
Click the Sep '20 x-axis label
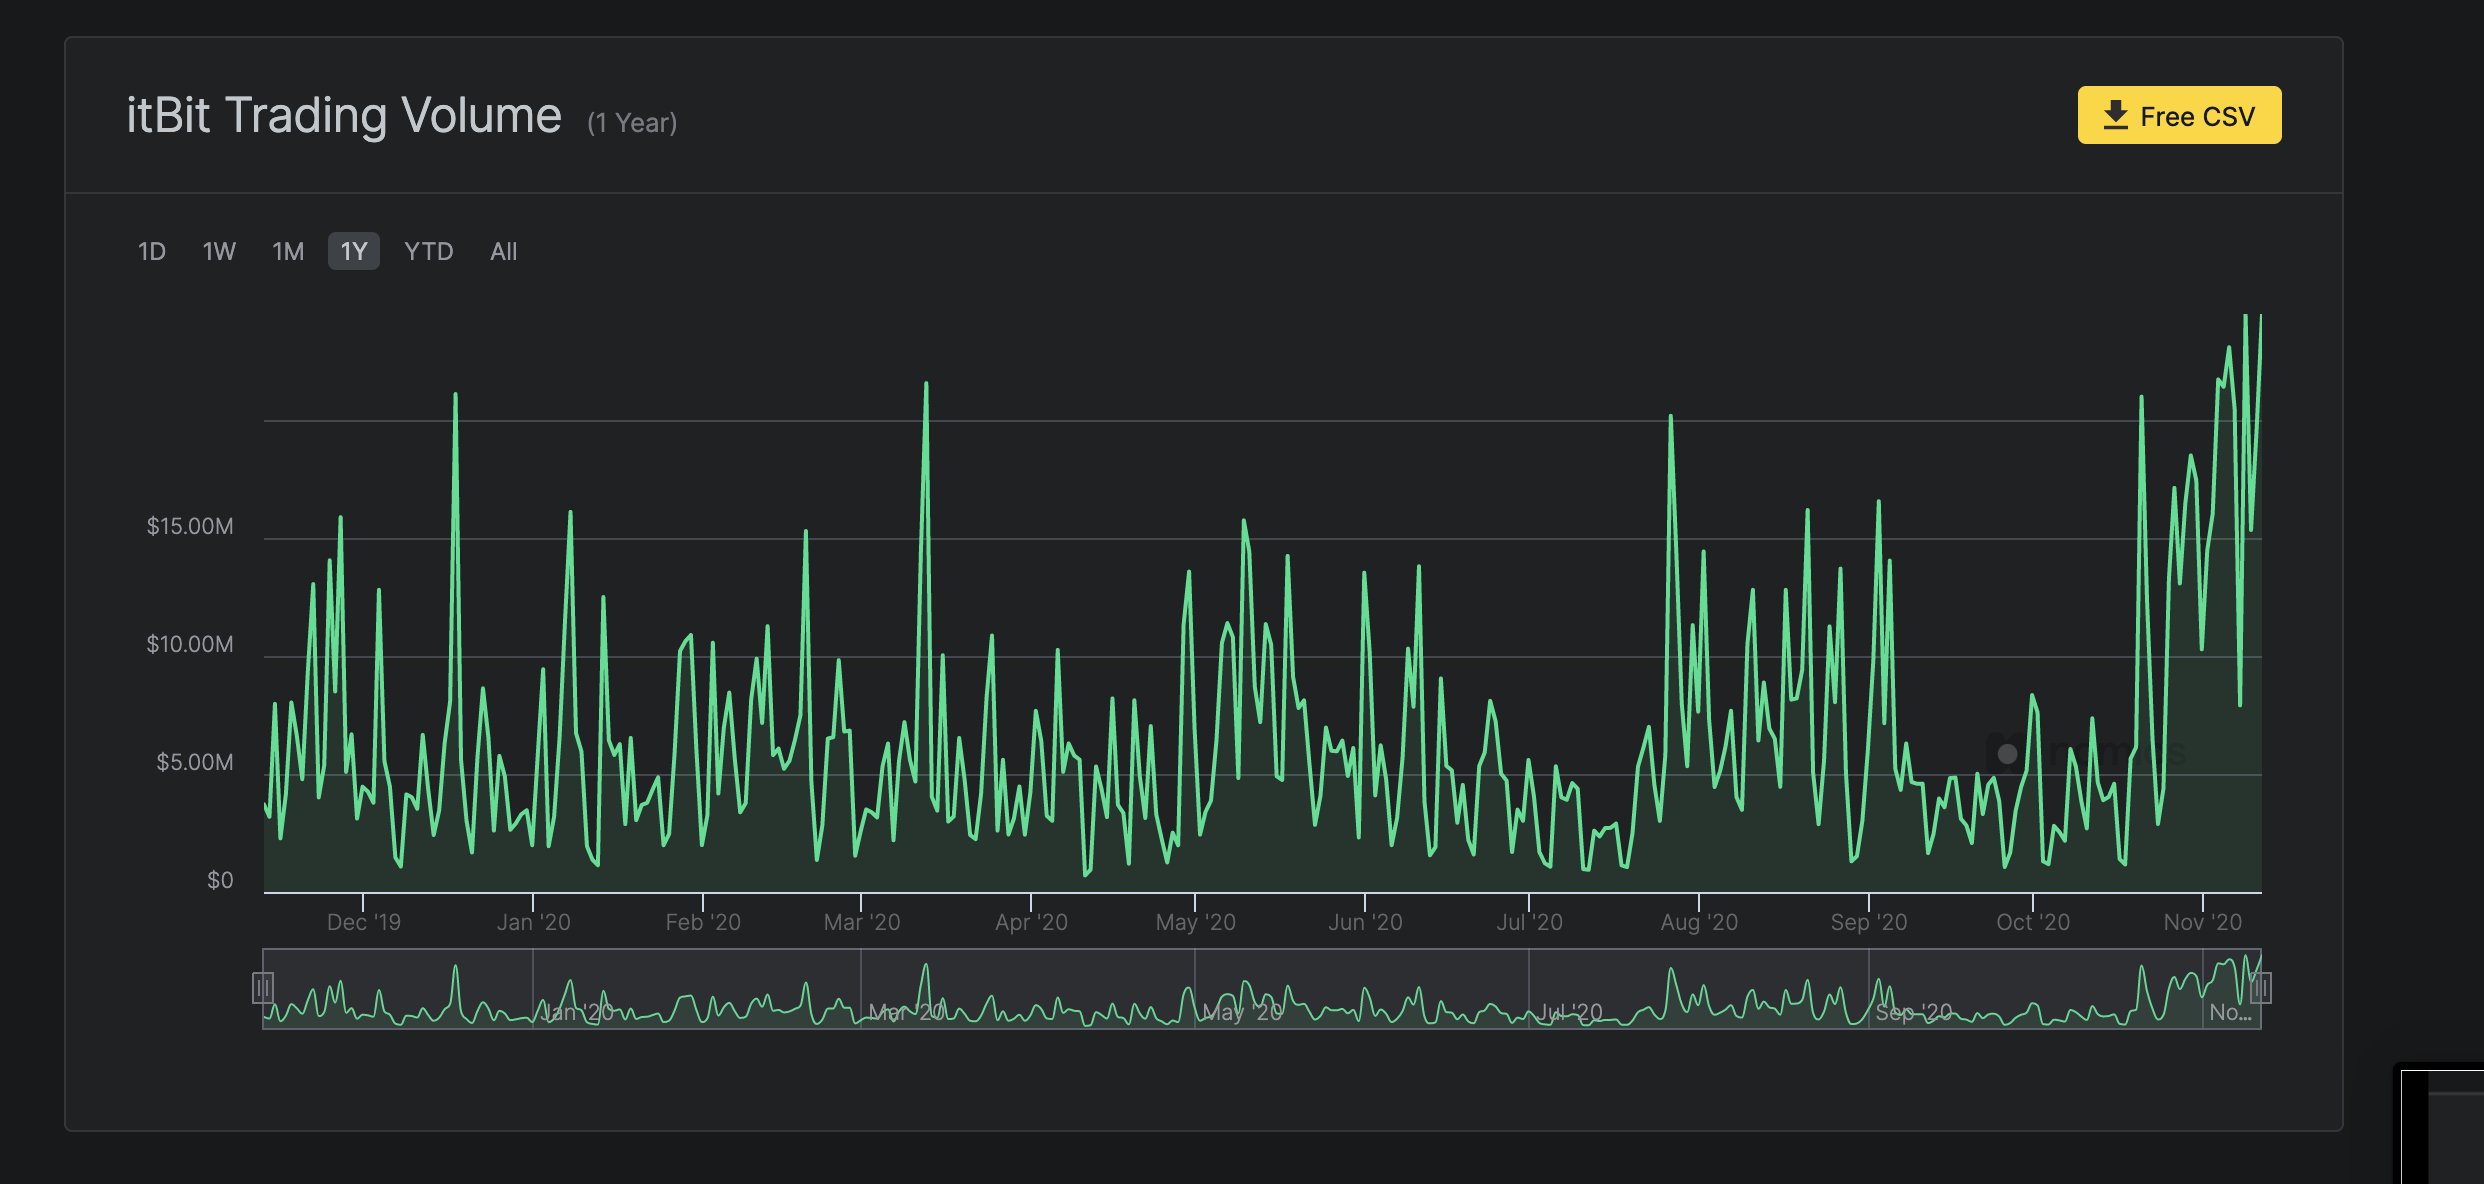[1869, 922]
